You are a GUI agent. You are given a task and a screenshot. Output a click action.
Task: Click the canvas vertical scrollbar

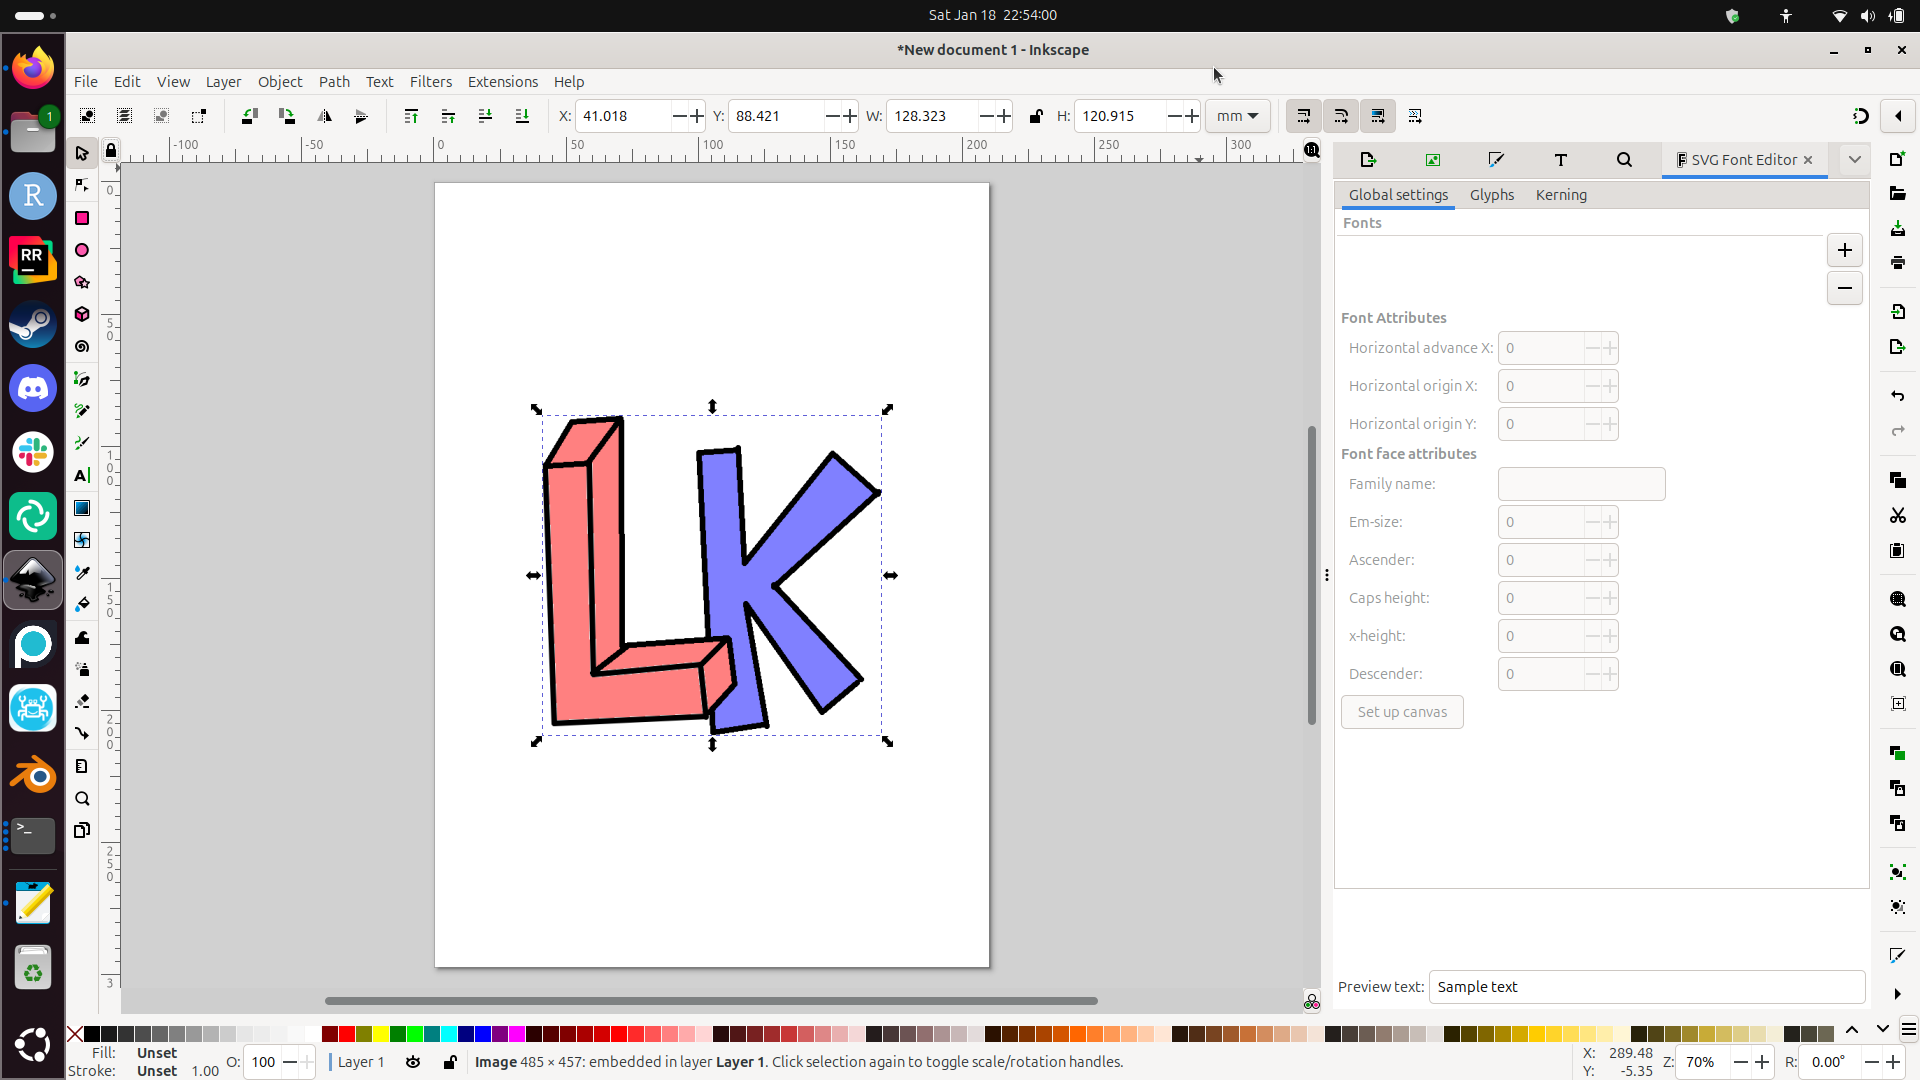click(1311, 575)
